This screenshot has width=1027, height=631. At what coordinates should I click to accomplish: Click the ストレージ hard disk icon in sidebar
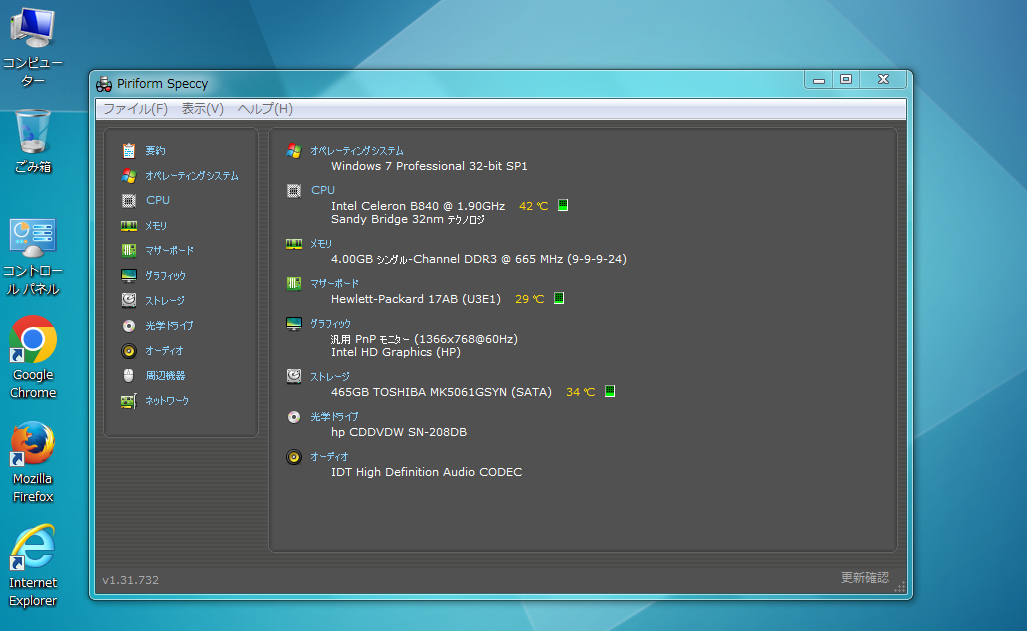[129, 300]
